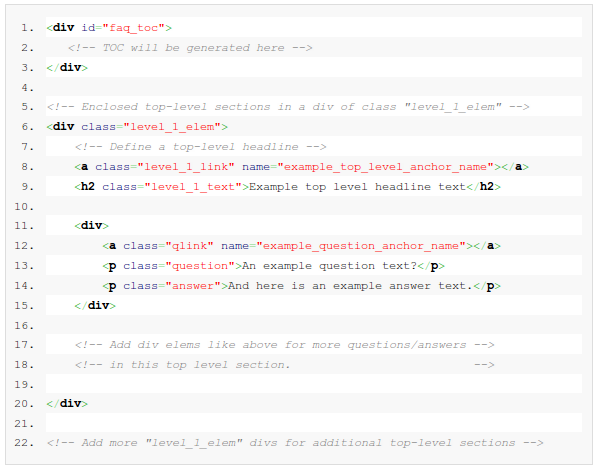The width and height of the screenshot is (596, 469).
Task: Click line number 16.
Action: pyautogui.click(x=24, y=326)
